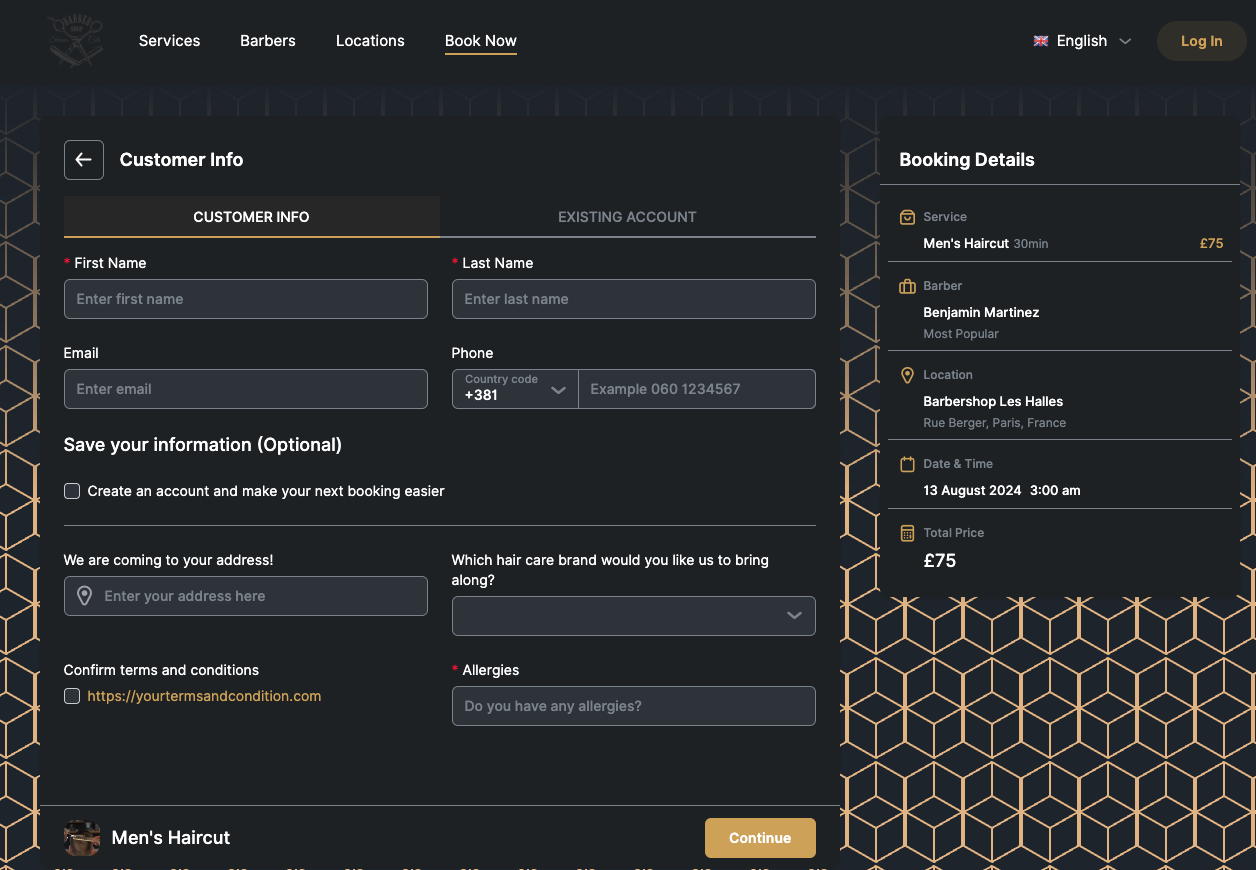Image resolution: width=1256 pixels, height=870 pixels.
Task: Check the terms and conditions checkbox
Action: [x=71, y=696]
